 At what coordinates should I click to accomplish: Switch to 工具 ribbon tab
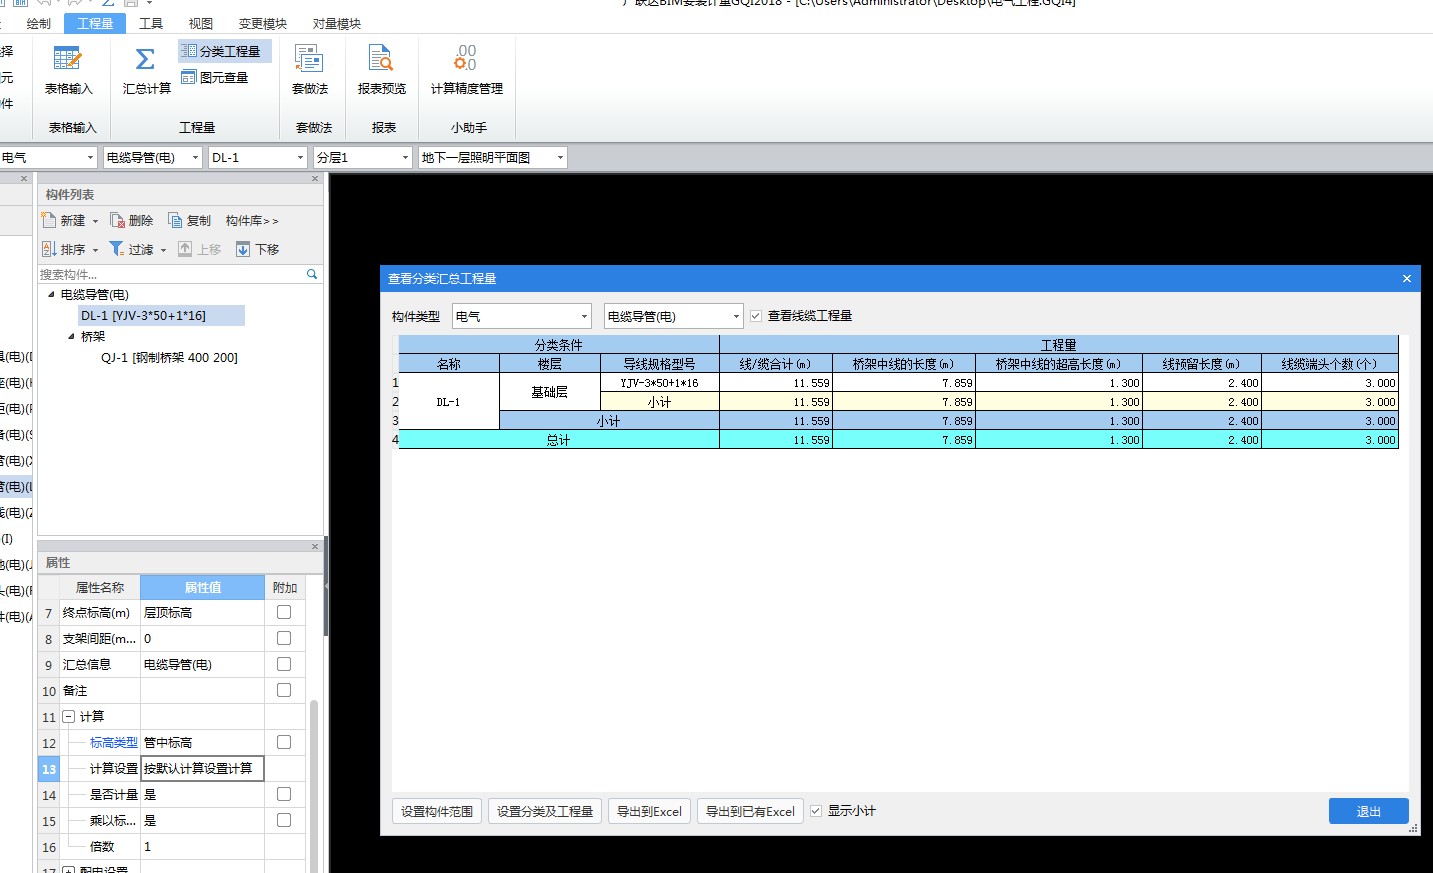click(151, 23)
